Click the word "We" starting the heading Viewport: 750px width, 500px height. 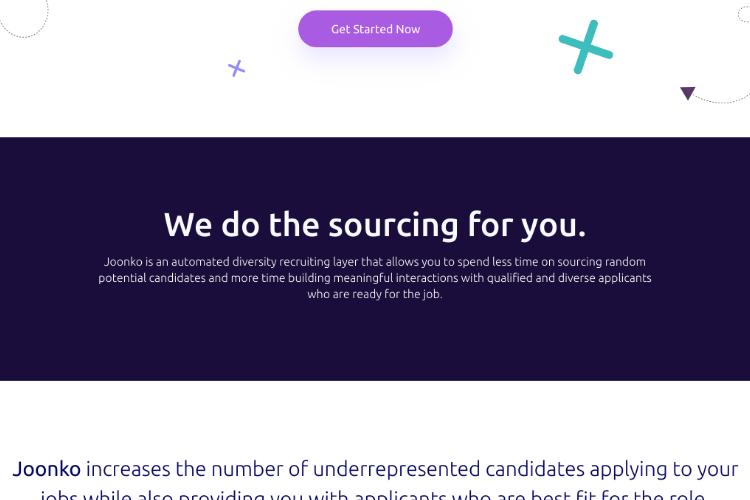click(x=188, y=224)
